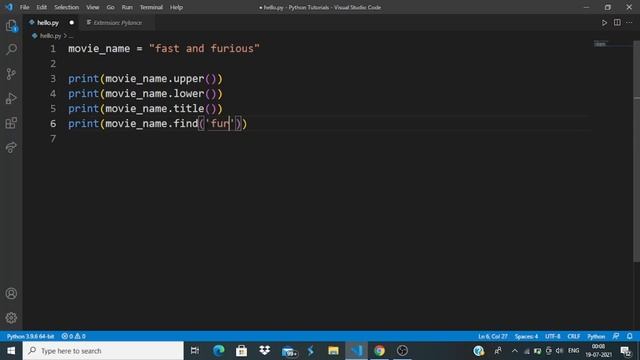Change indentation via Spaces: 4

(526, 336)
